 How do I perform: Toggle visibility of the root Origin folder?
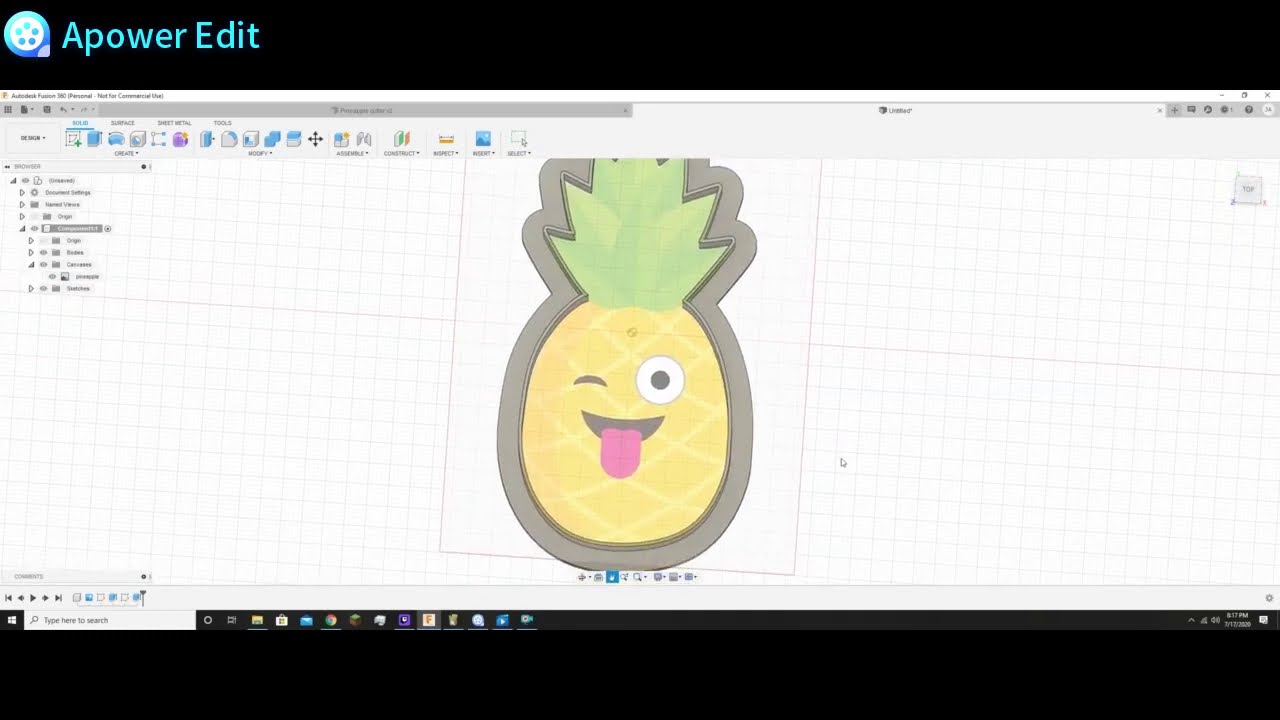click(34, 217)
